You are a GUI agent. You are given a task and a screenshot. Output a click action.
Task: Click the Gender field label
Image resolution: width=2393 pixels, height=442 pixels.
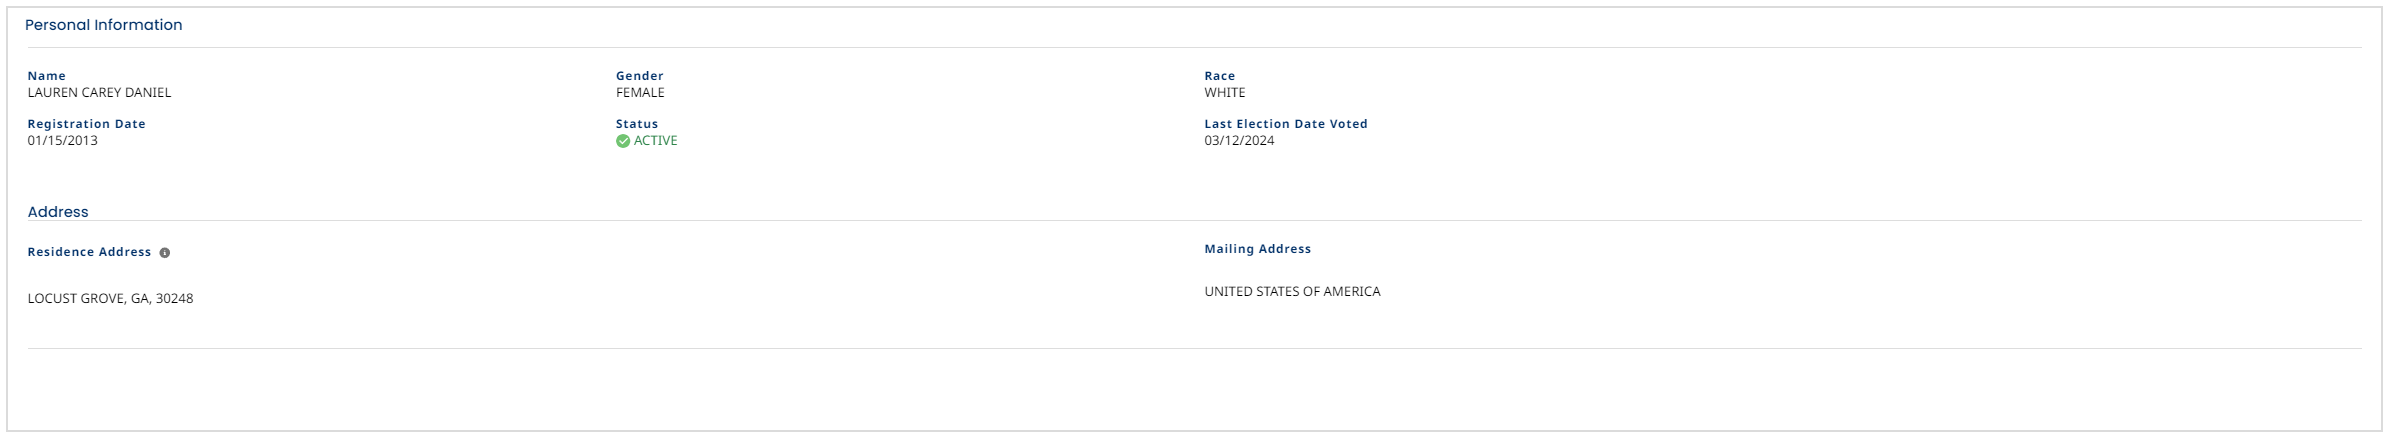639,76
